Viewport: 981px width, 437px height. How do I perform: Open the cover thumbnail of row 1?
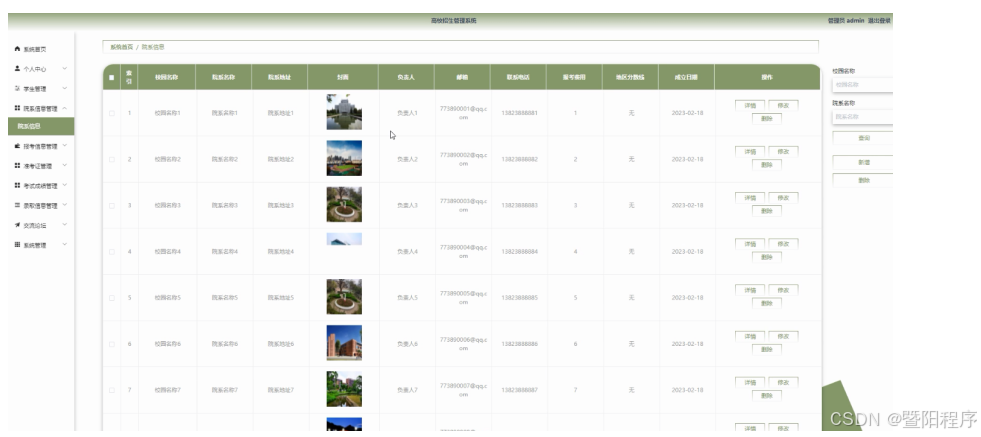click(x=344, y=112)
